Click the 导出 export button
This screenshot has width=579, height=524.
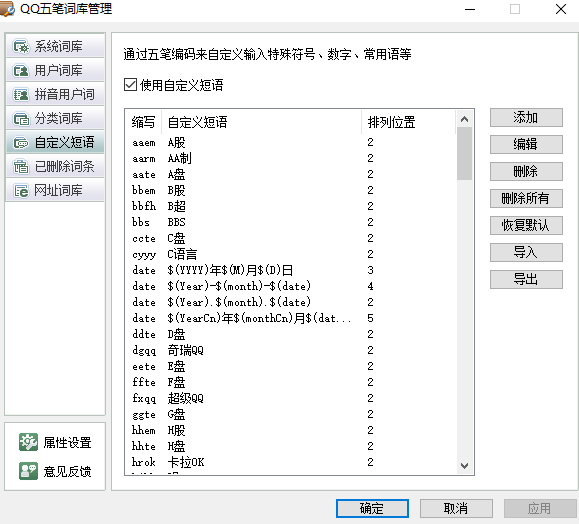pyautogui.click(x=526, y=279)
